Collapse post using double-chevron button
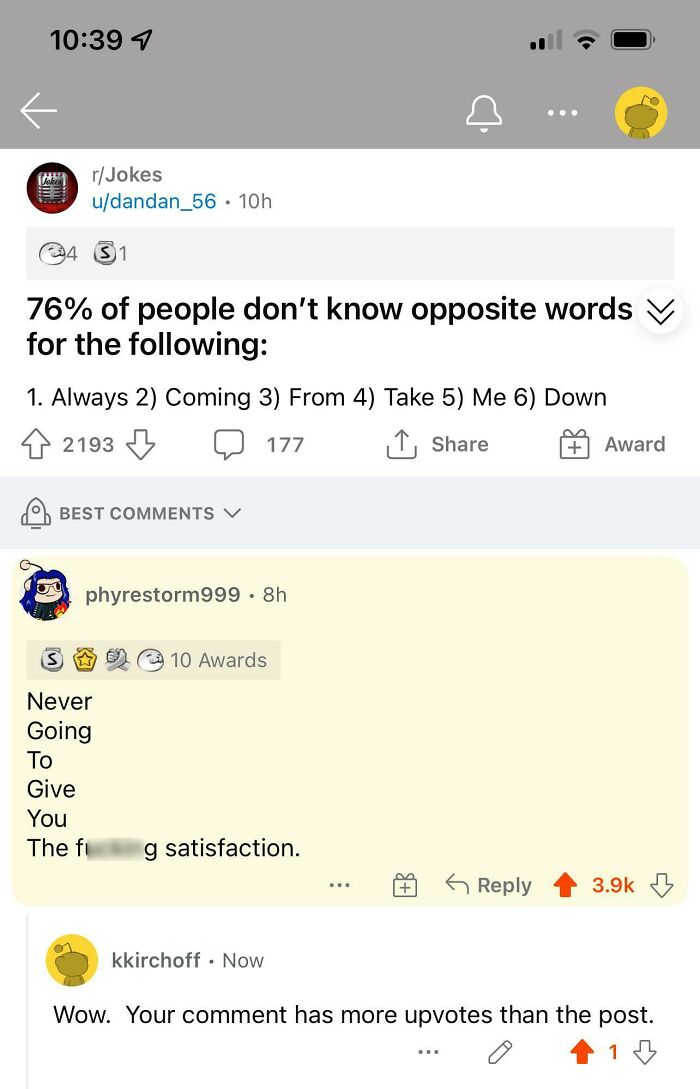 click(x=660, y=311)
